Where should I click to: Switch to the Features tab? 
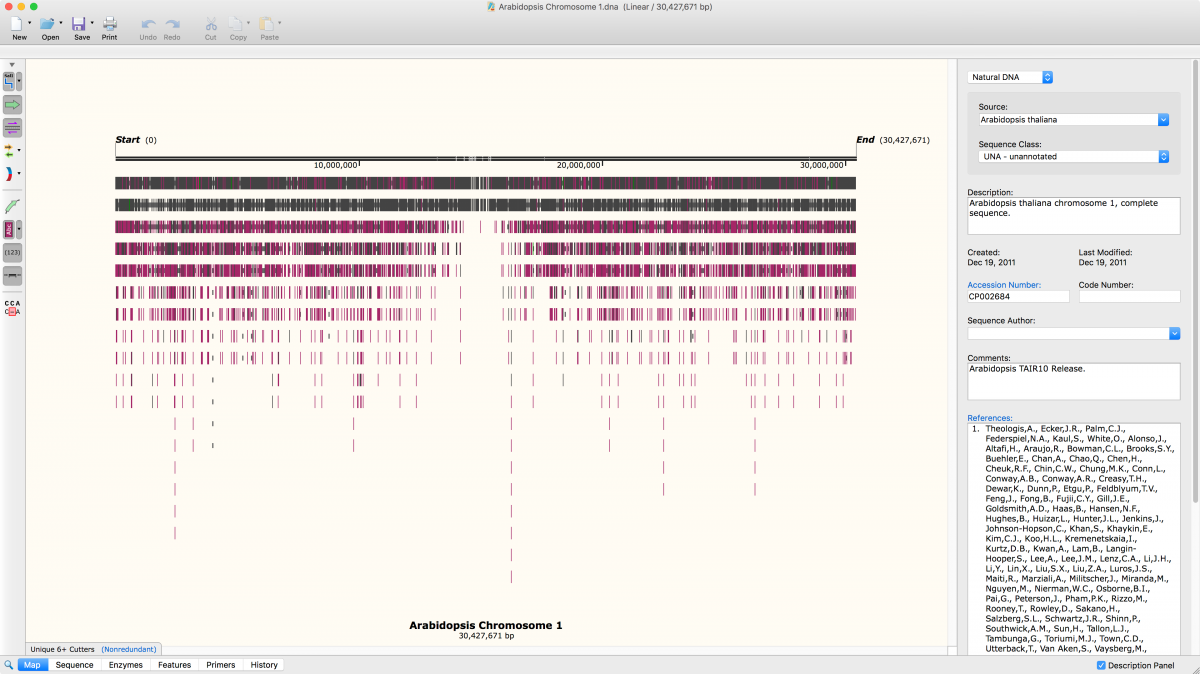pos(174,665)
